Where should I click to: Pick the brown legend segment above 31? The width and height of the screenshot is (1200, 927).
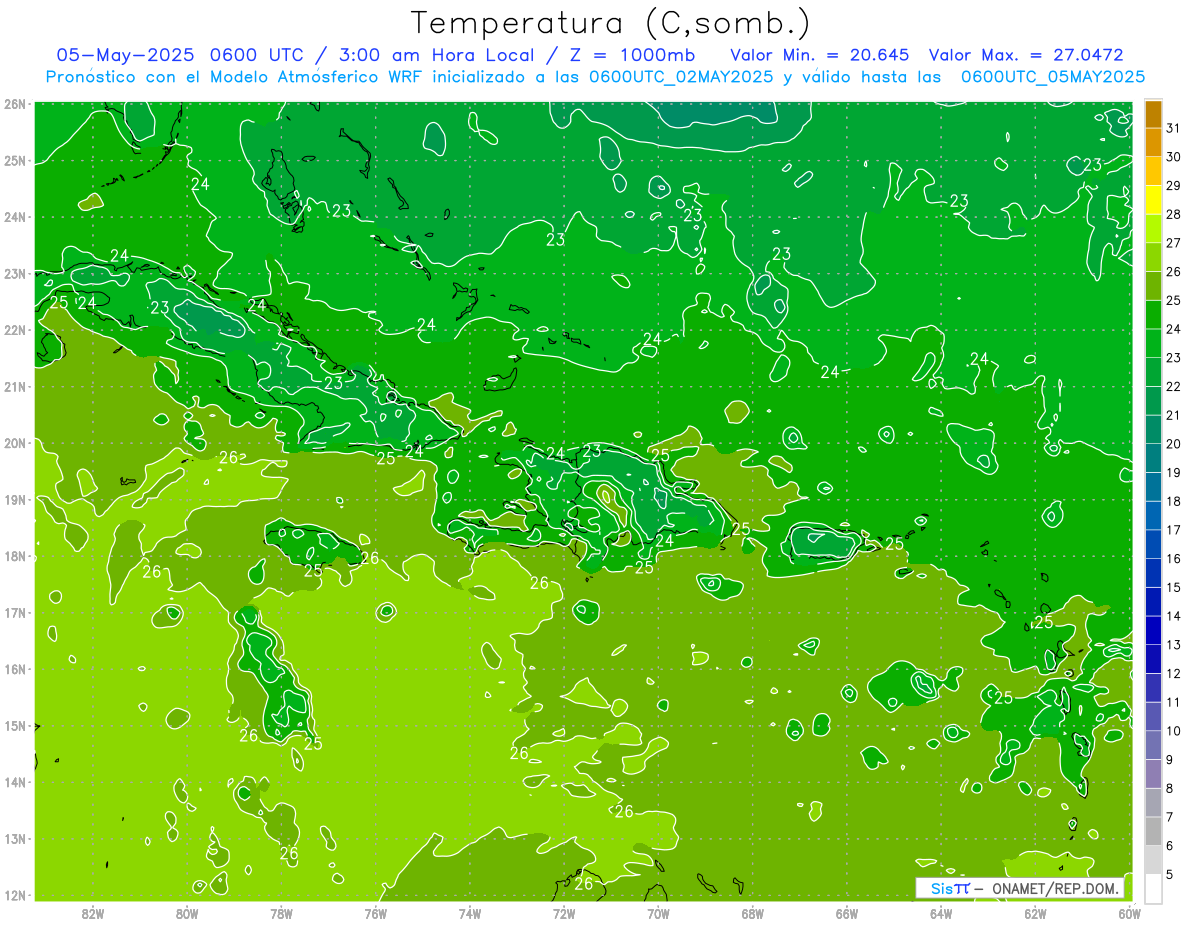1153,115
